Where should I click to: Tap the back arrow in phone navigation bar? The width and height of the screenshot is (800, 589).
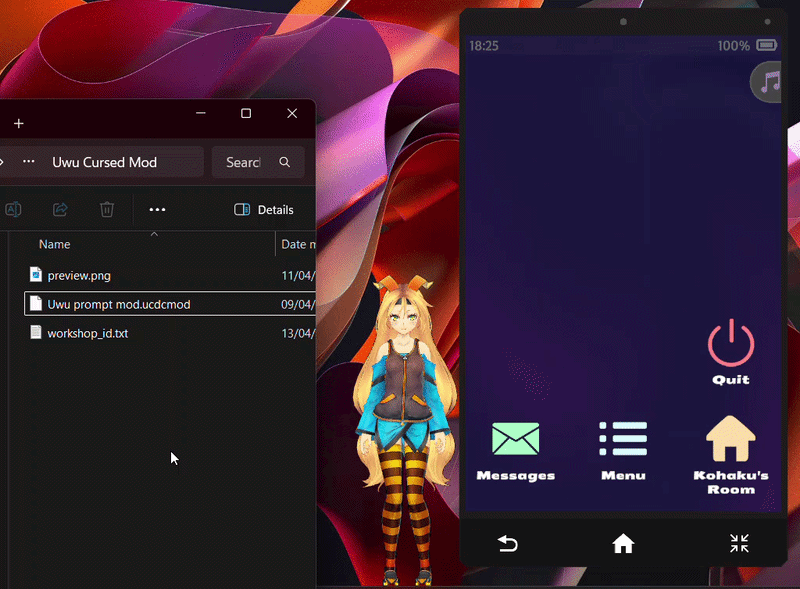[x=508, y=543]
